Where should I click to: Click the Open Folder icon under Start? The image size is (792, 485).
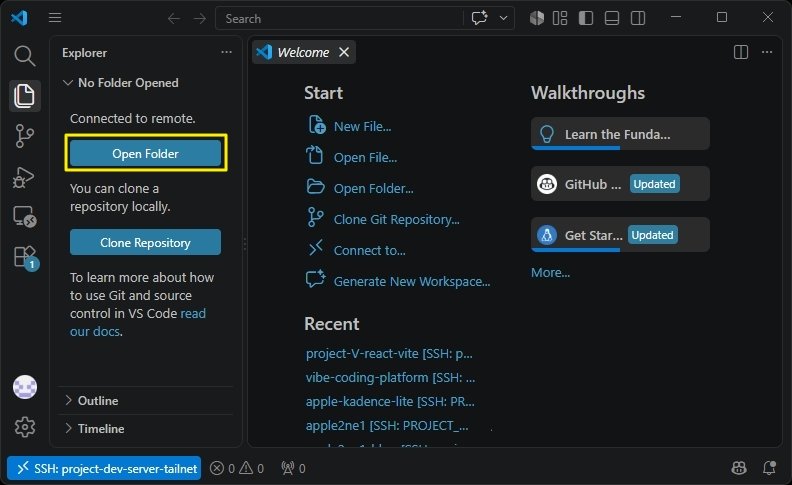click(x=316, y=186)
